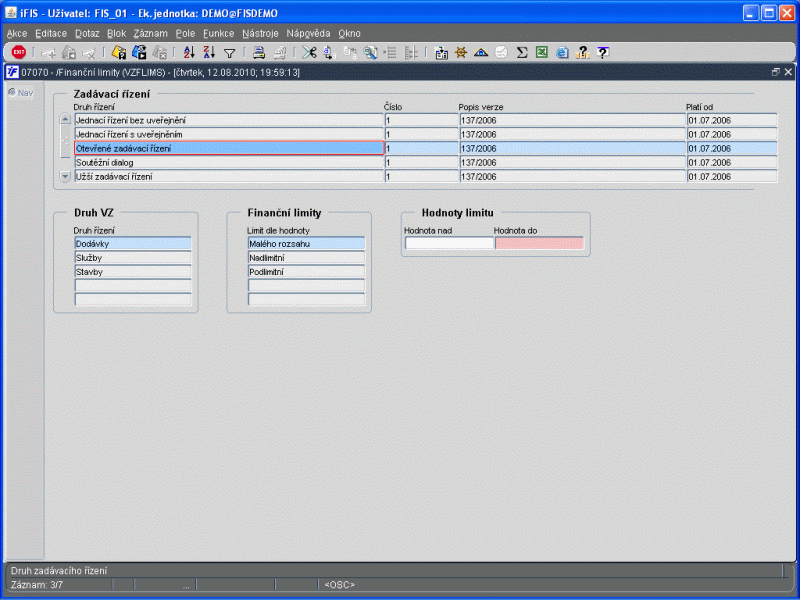800x600 pixels.
Task: Select row Soutěžní dialog
Action: (x=229, y=163)
